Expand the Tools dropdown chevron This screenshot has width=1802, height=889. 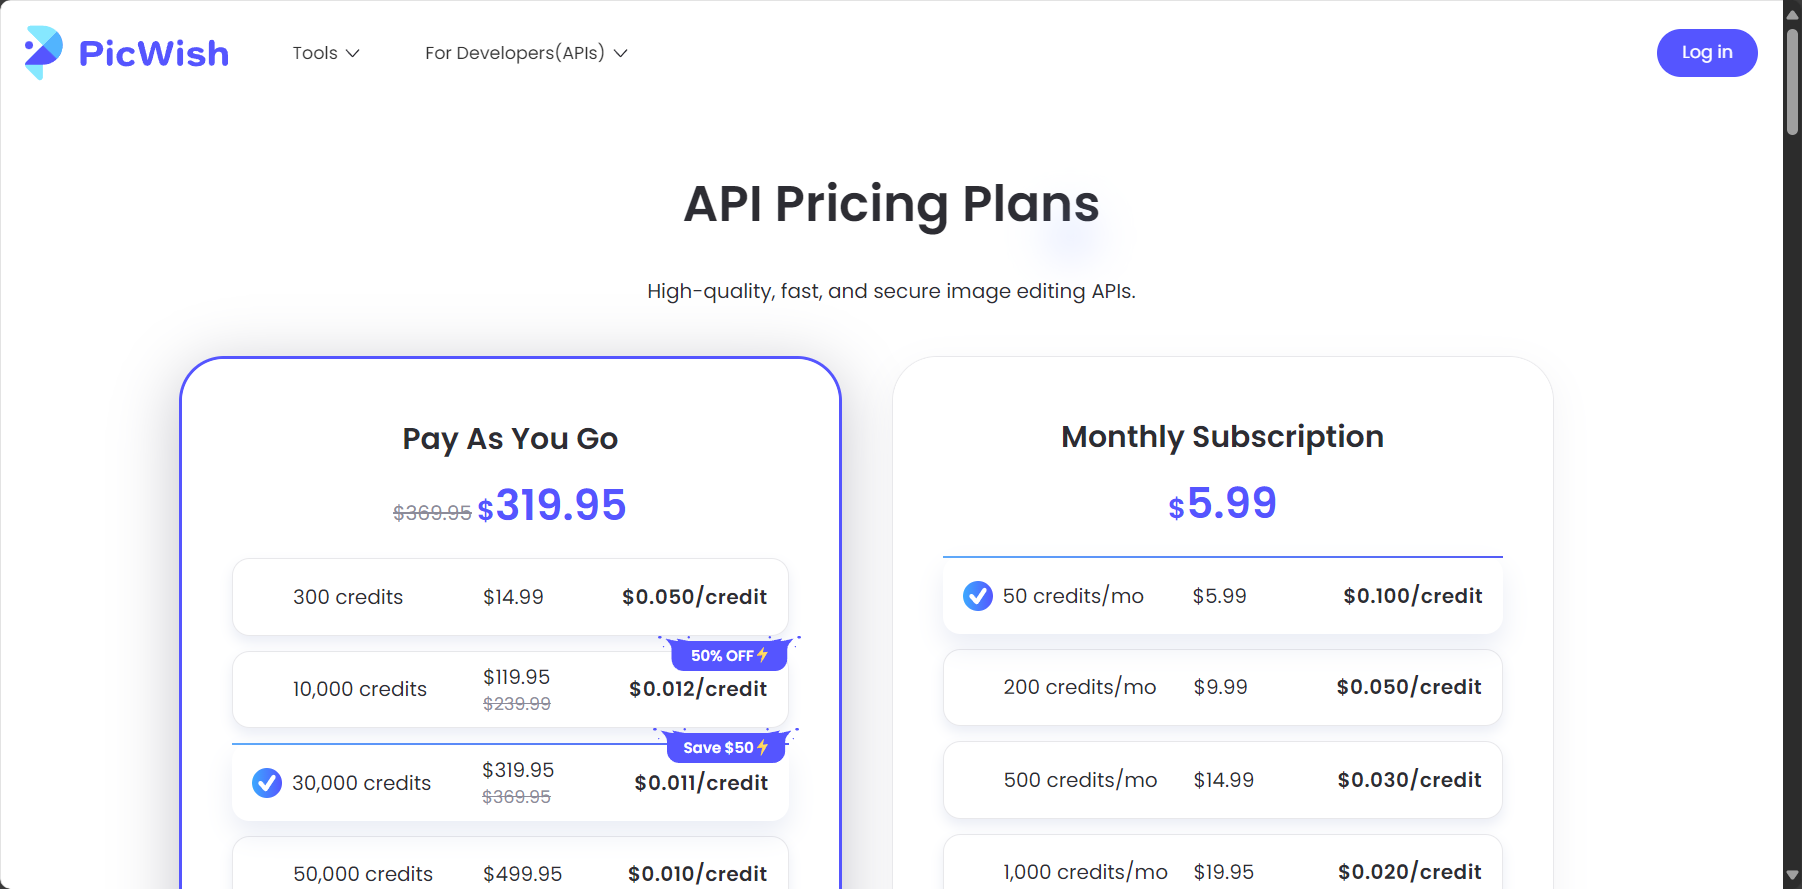(x=352, y=53)
